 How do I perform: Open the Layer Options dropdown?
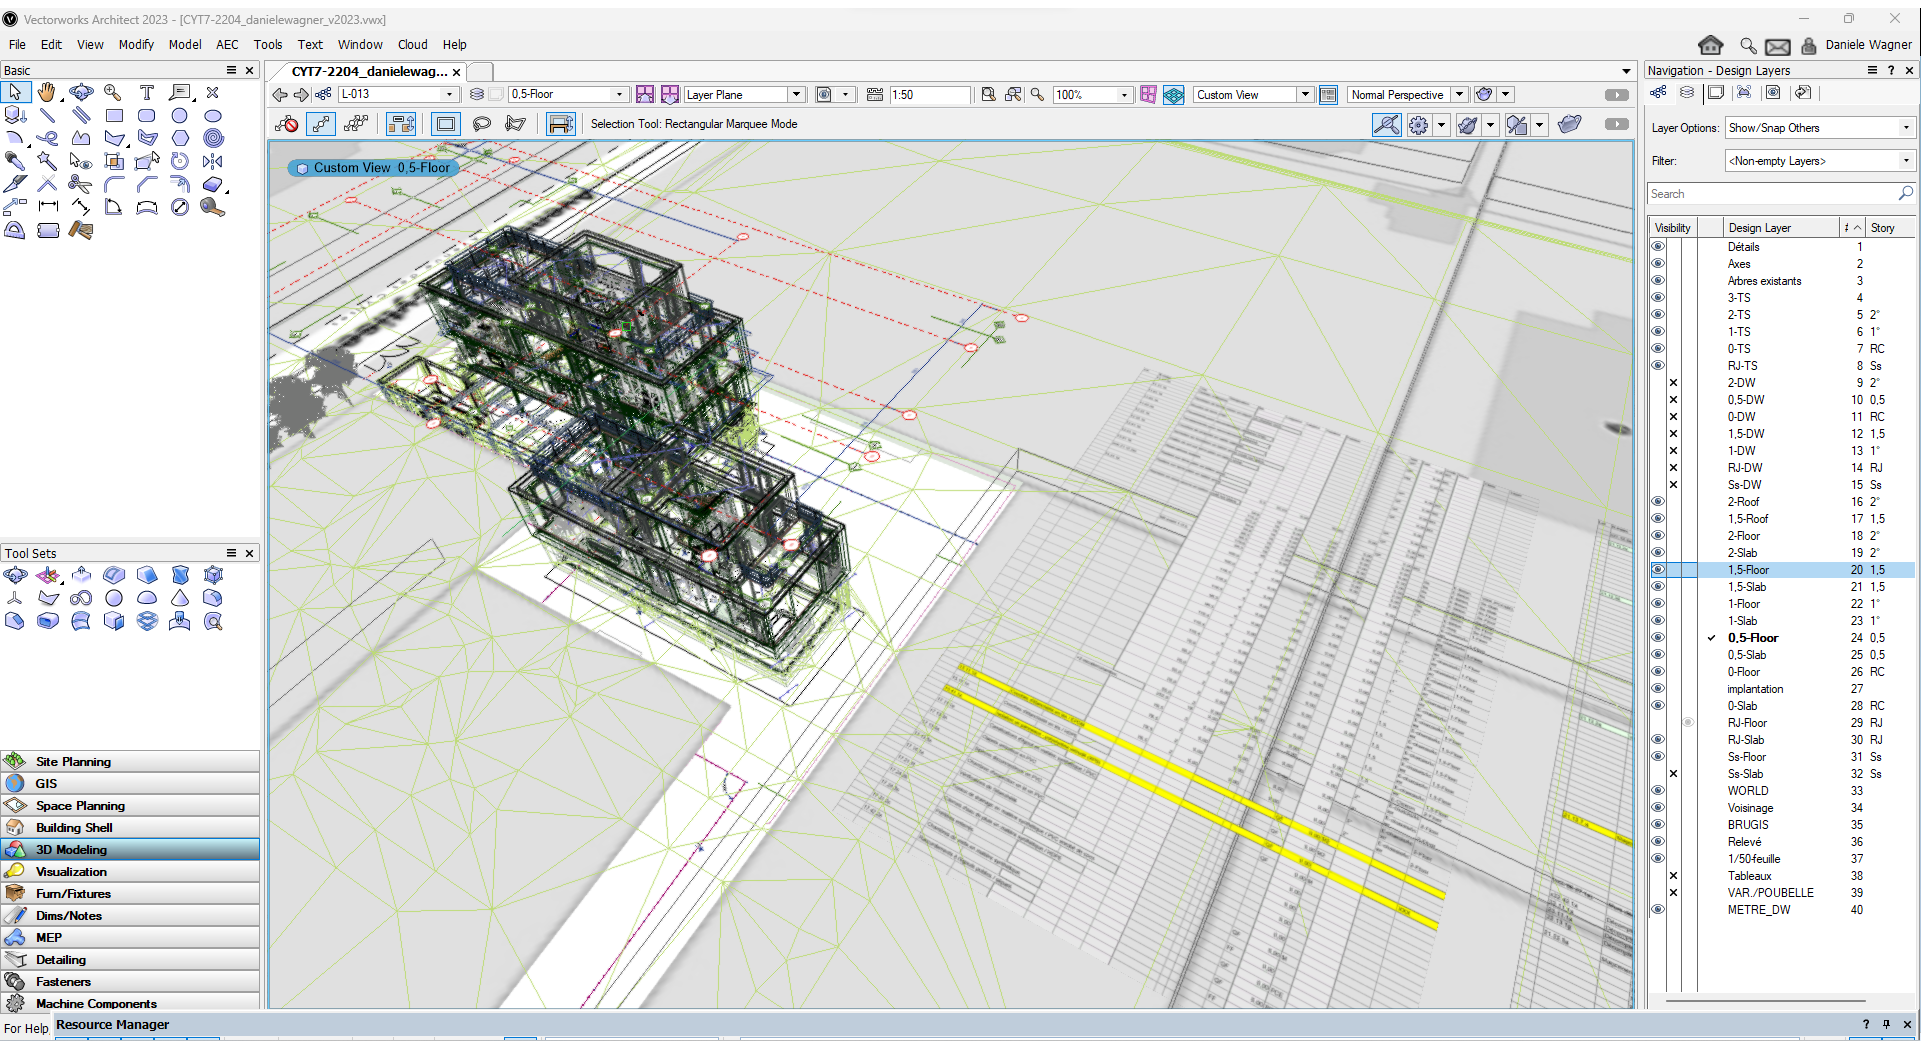1819,128
